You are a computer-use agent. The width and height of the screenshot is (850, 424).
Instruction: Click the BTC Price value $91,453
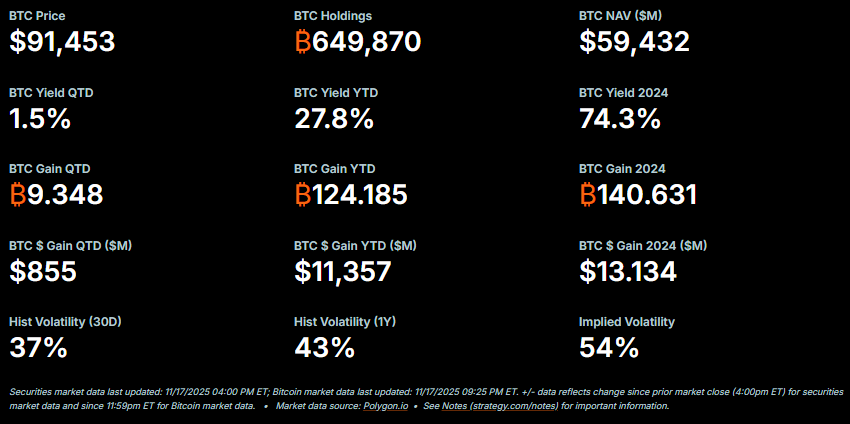coord(62,42)
